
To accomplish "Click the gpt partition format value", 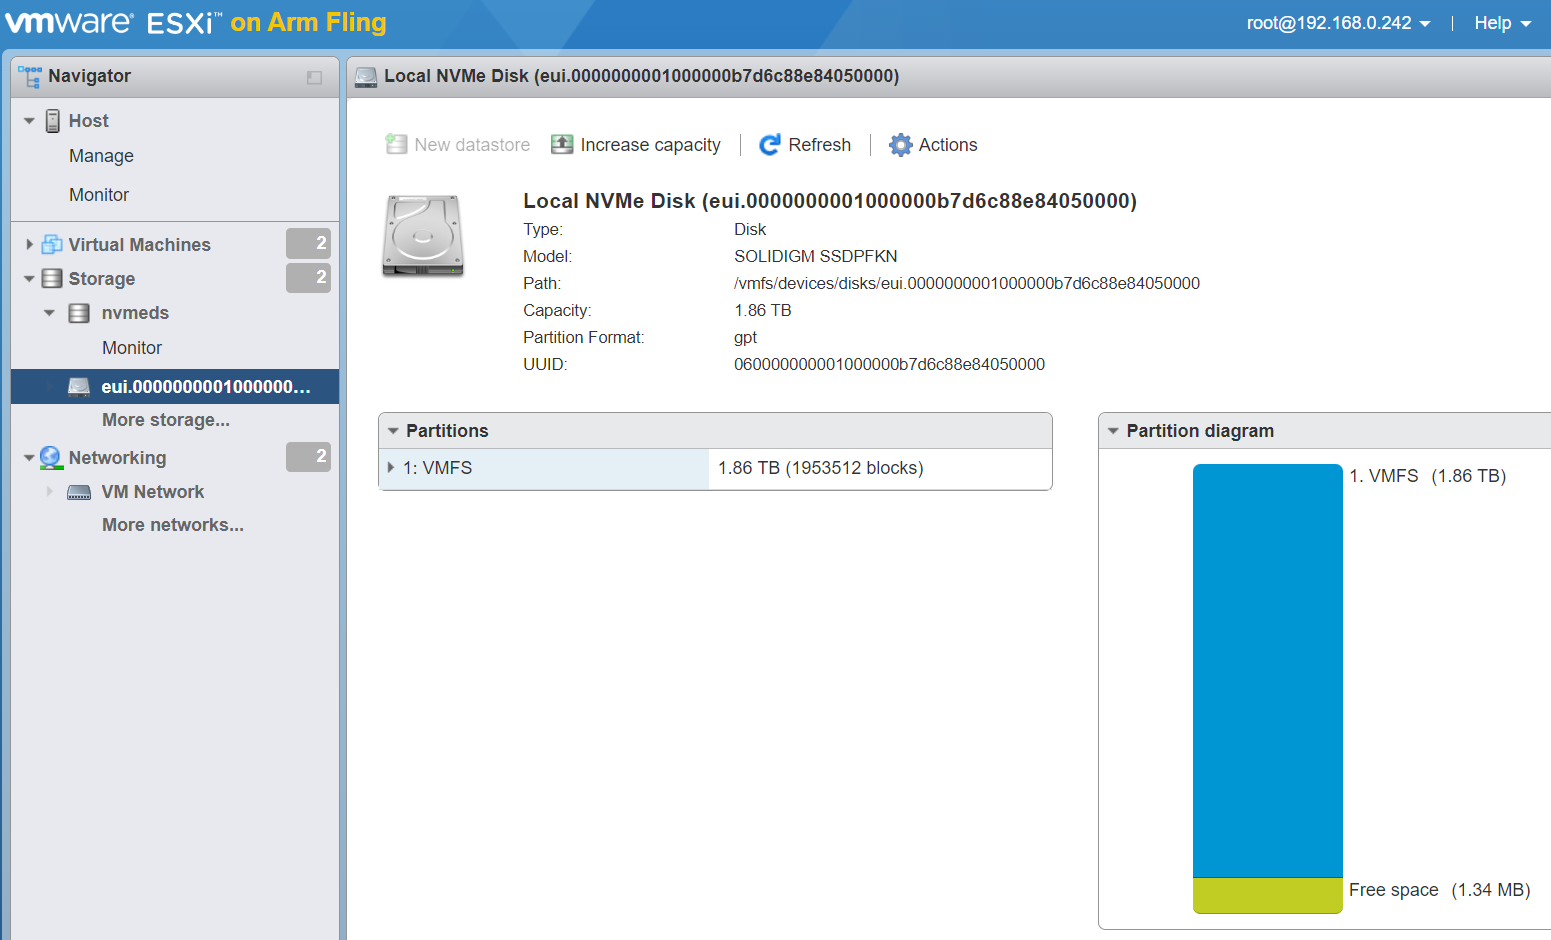I will coord(745,338).
